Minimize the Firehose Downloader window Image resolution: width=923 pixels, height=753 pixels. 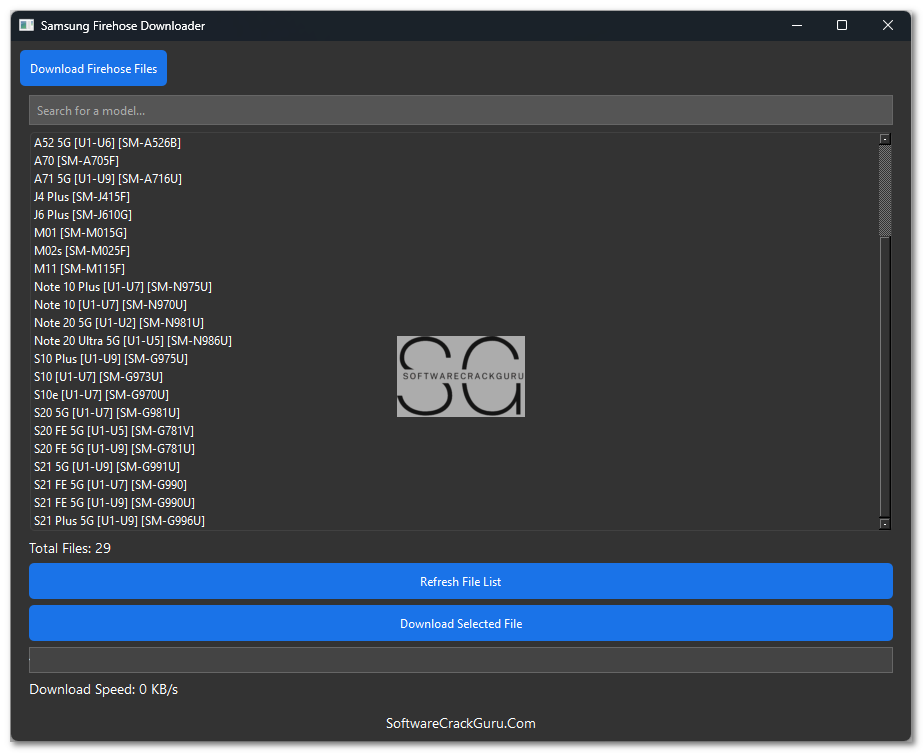coord(796,25)
